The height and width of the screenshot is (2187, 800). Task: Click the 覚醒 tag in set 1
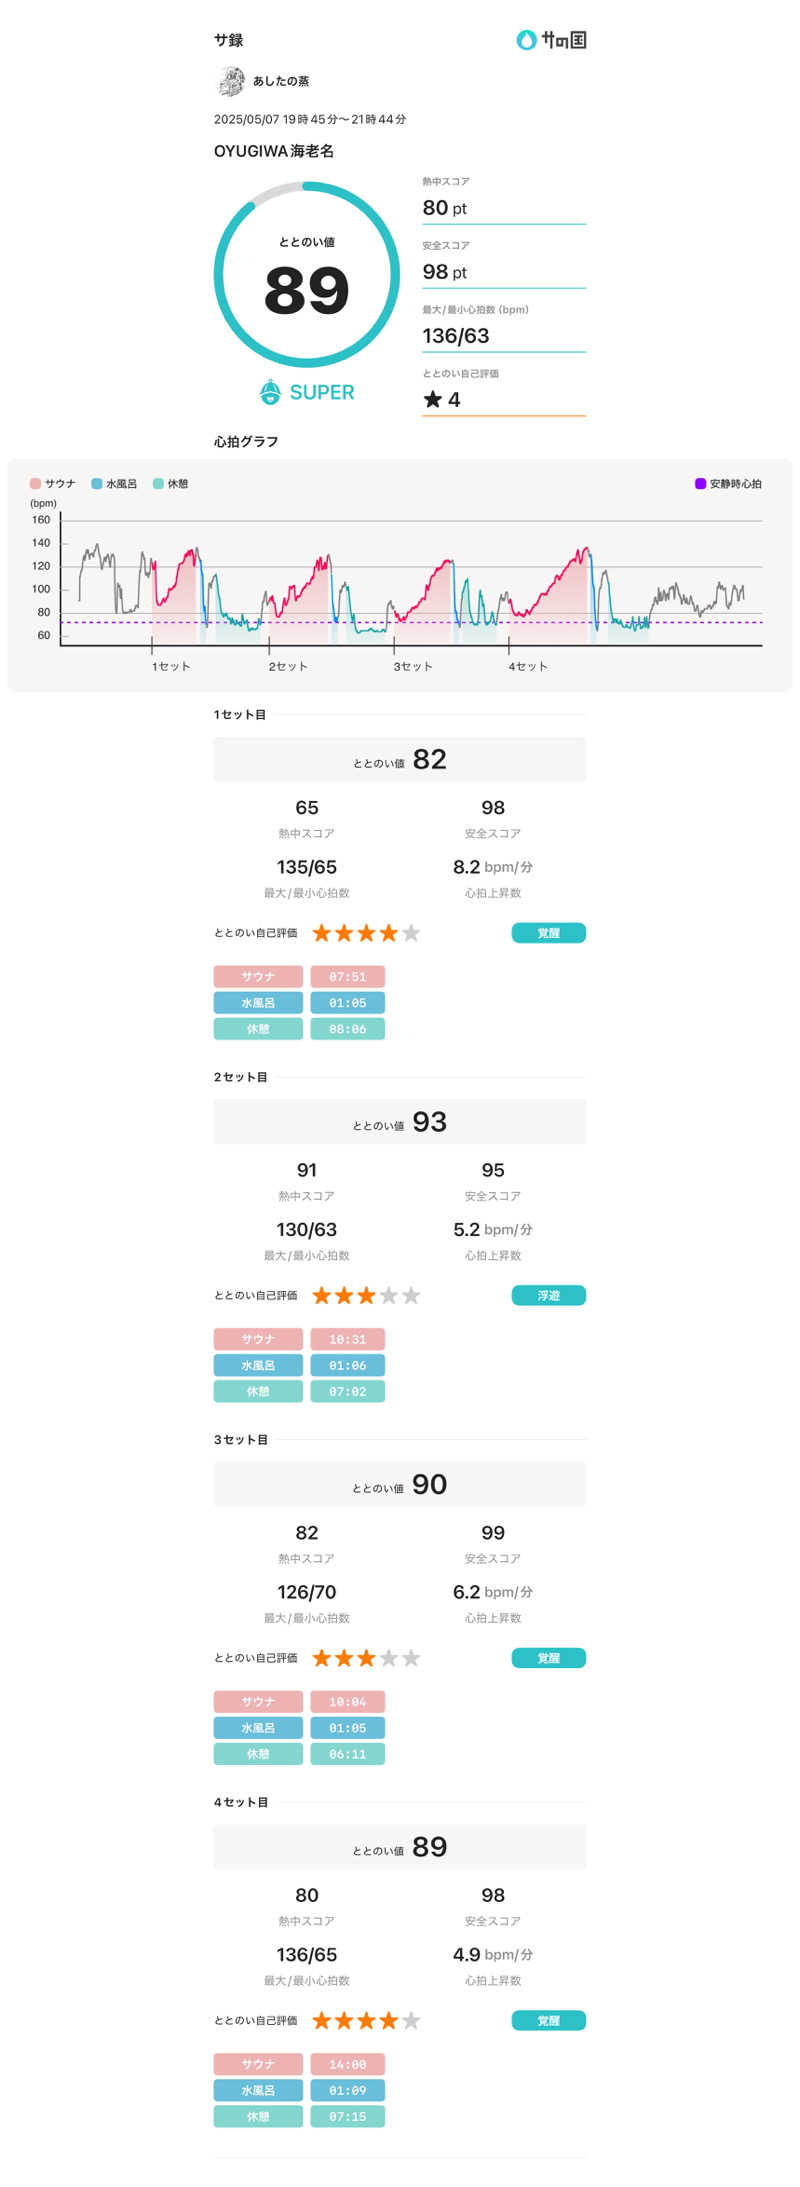coord(548,933)
